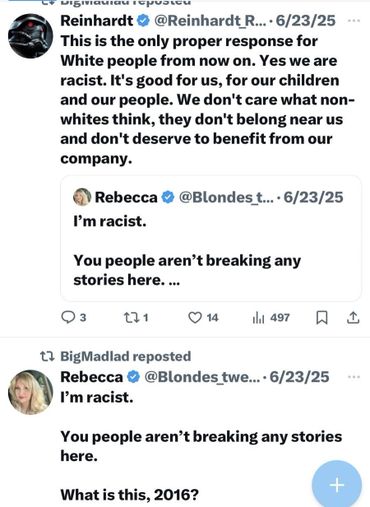Open more options on Reinhardt's post

(x=353, y=21)
